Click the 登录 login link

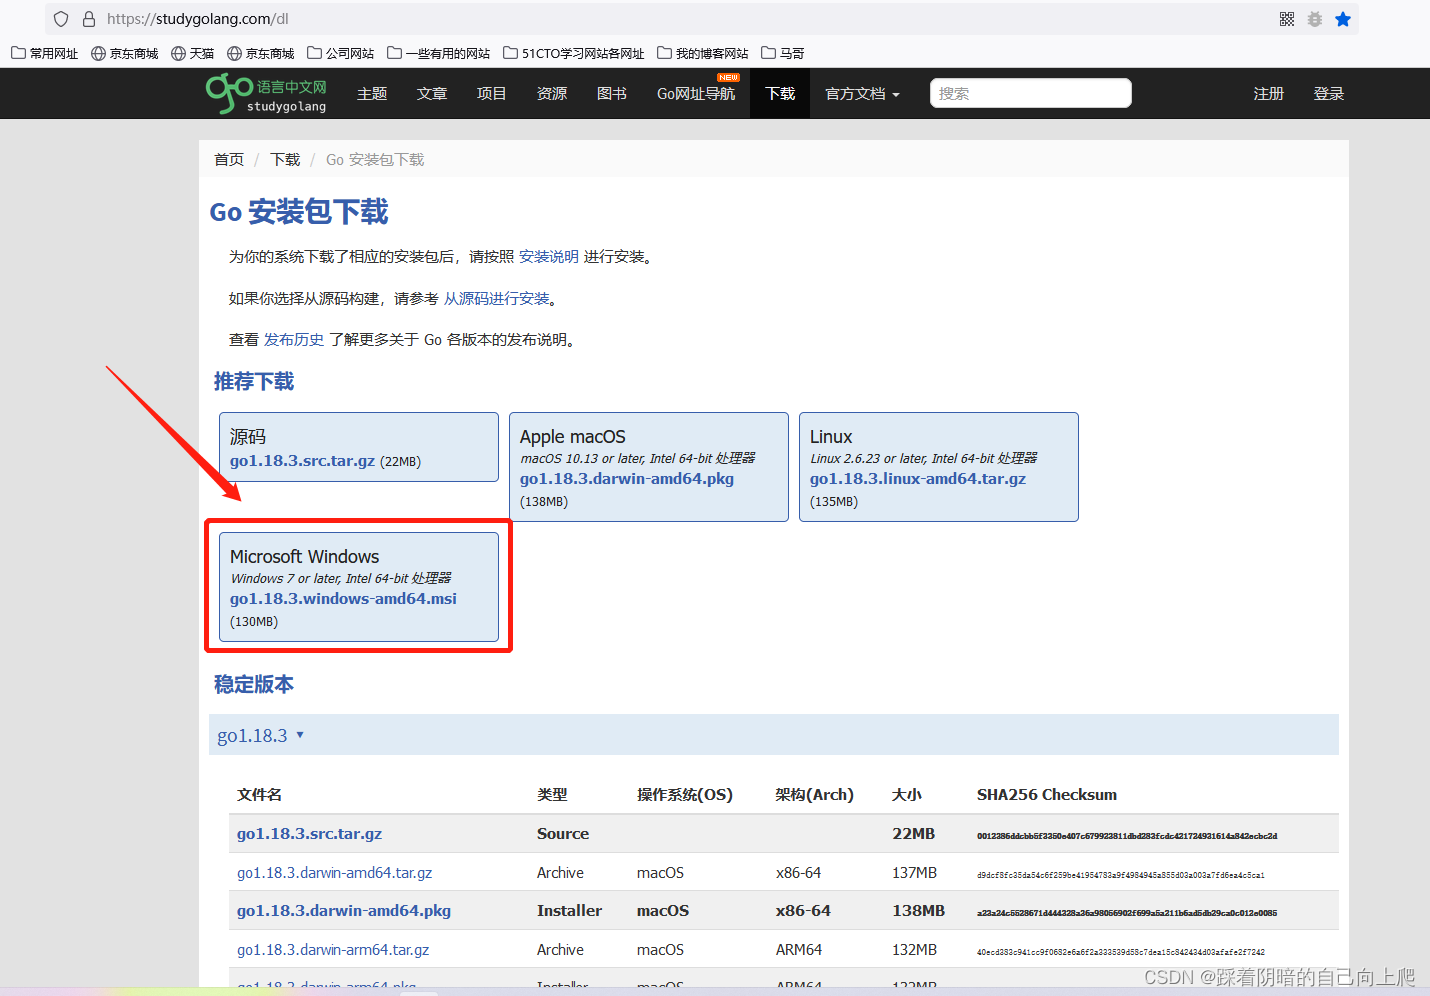point(1329,94)
